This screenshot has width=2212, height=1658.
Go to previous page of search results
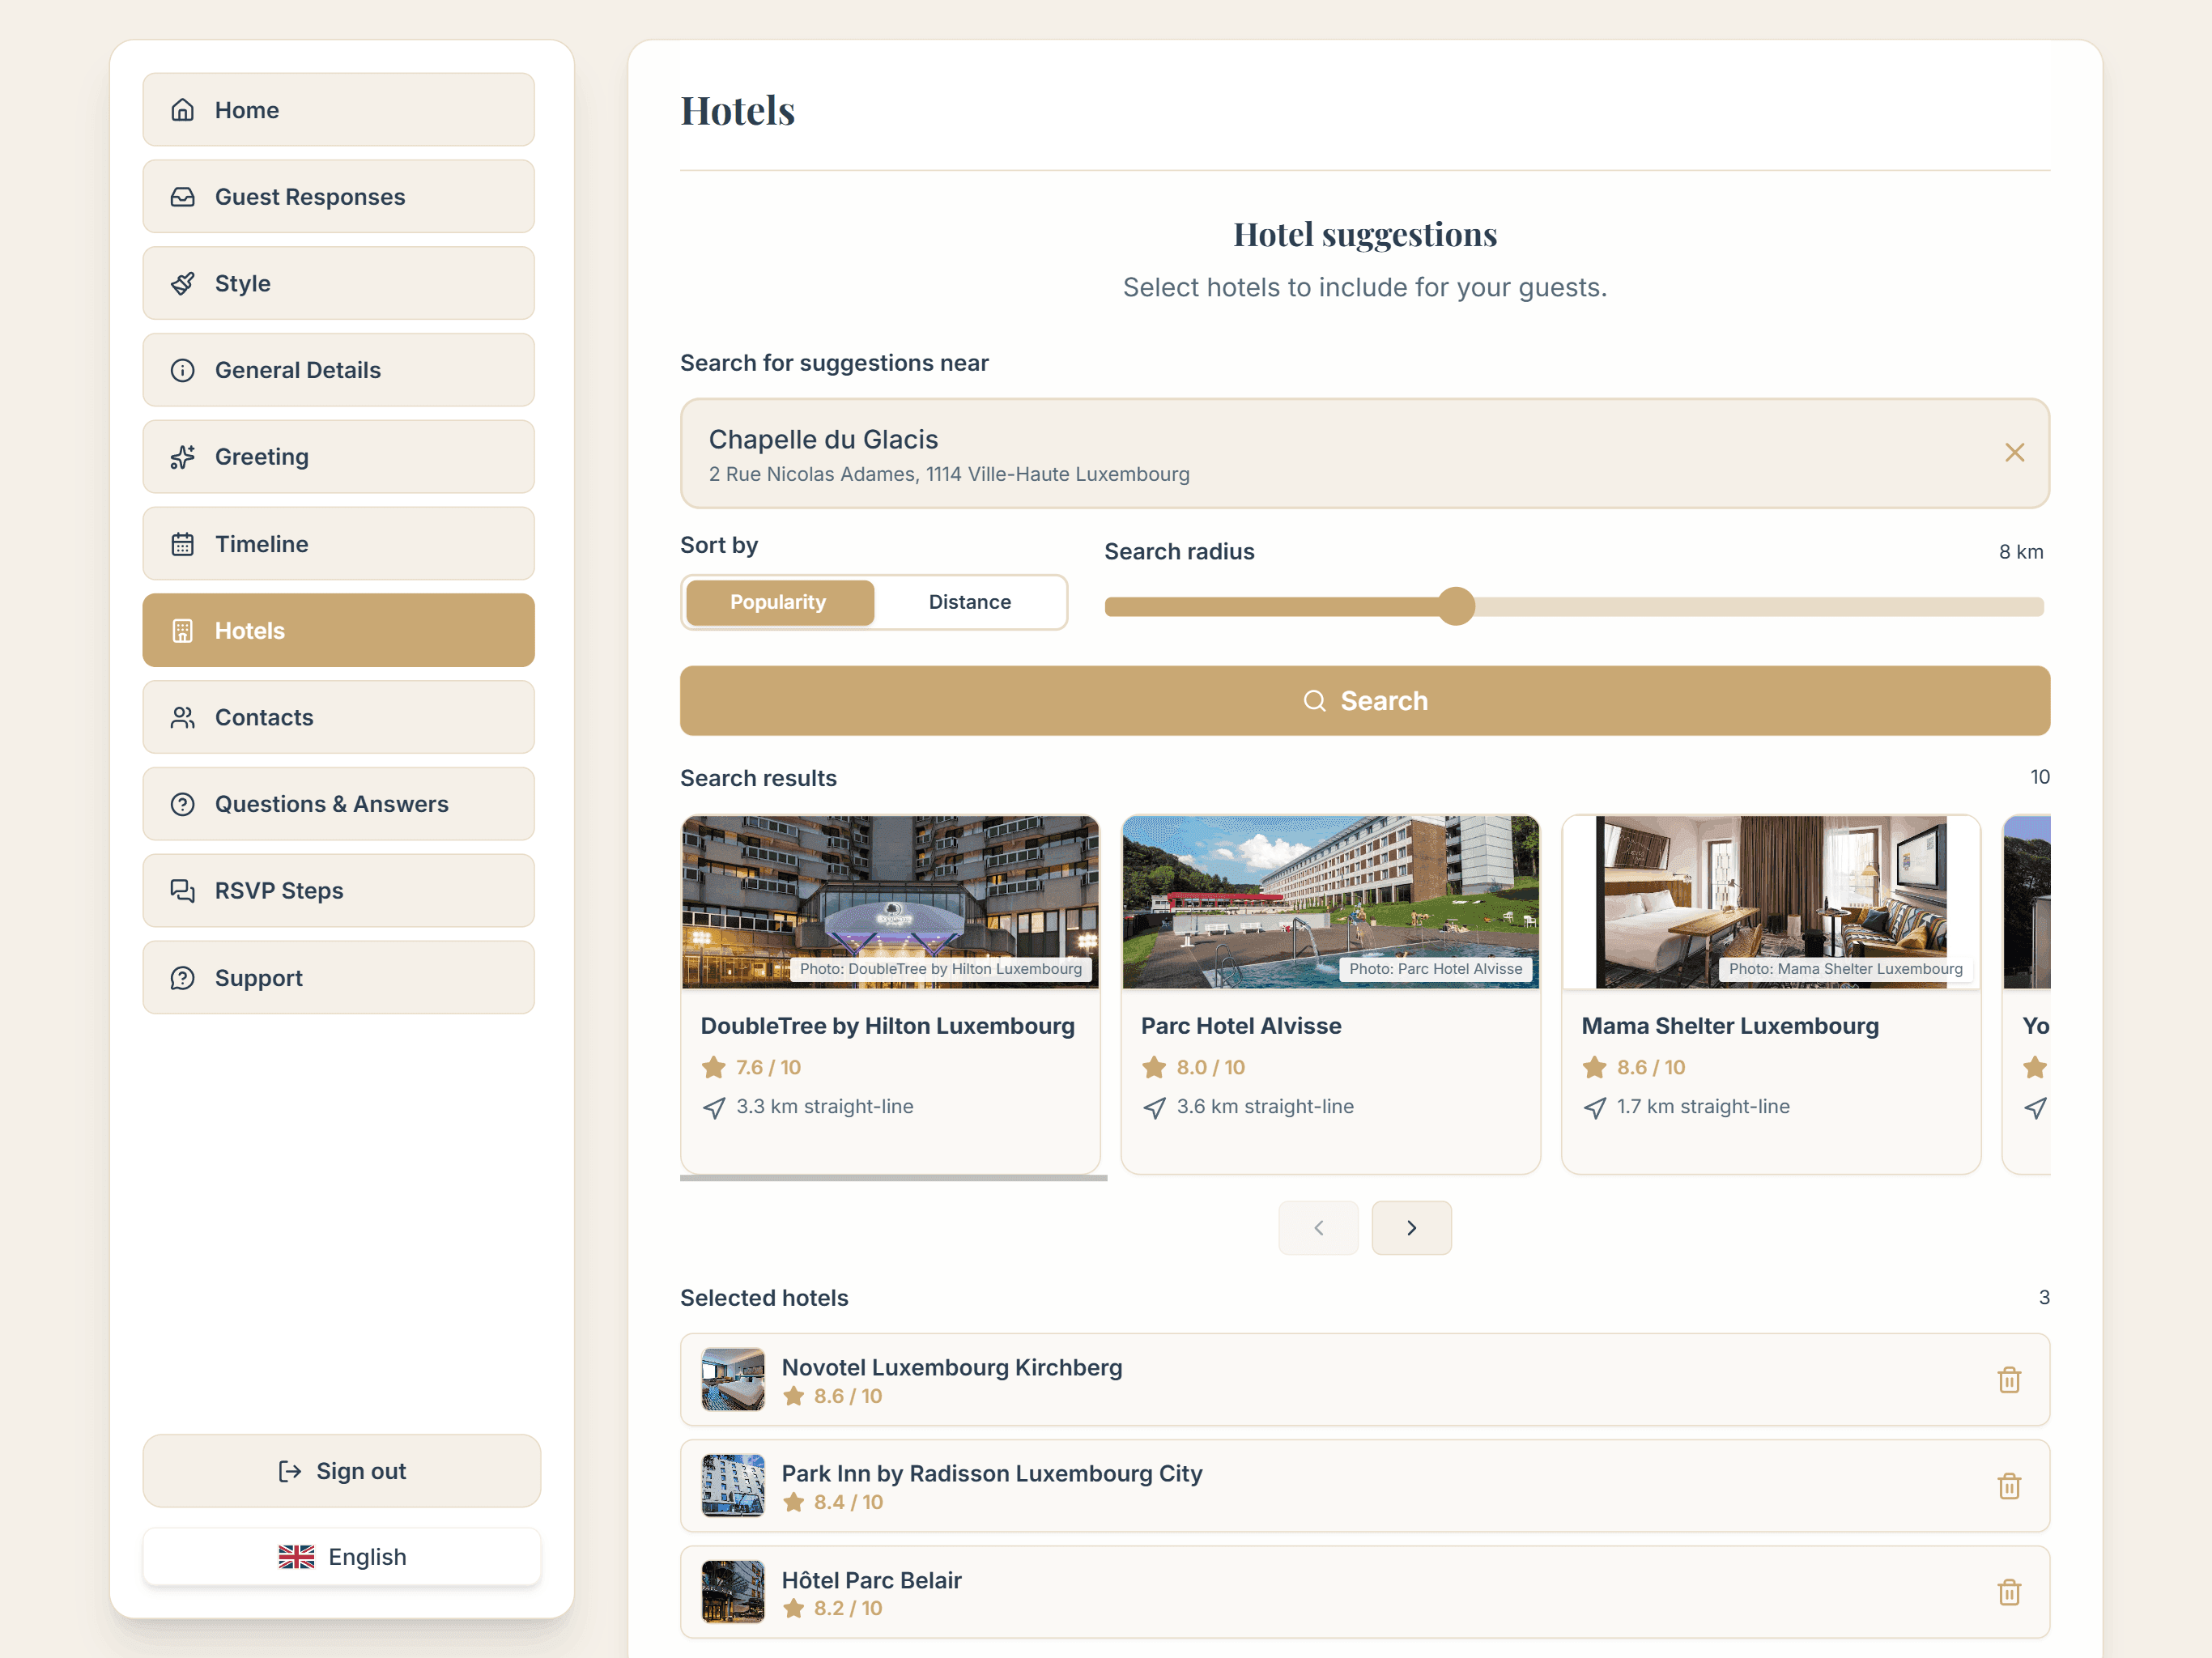point(1318,1228)
